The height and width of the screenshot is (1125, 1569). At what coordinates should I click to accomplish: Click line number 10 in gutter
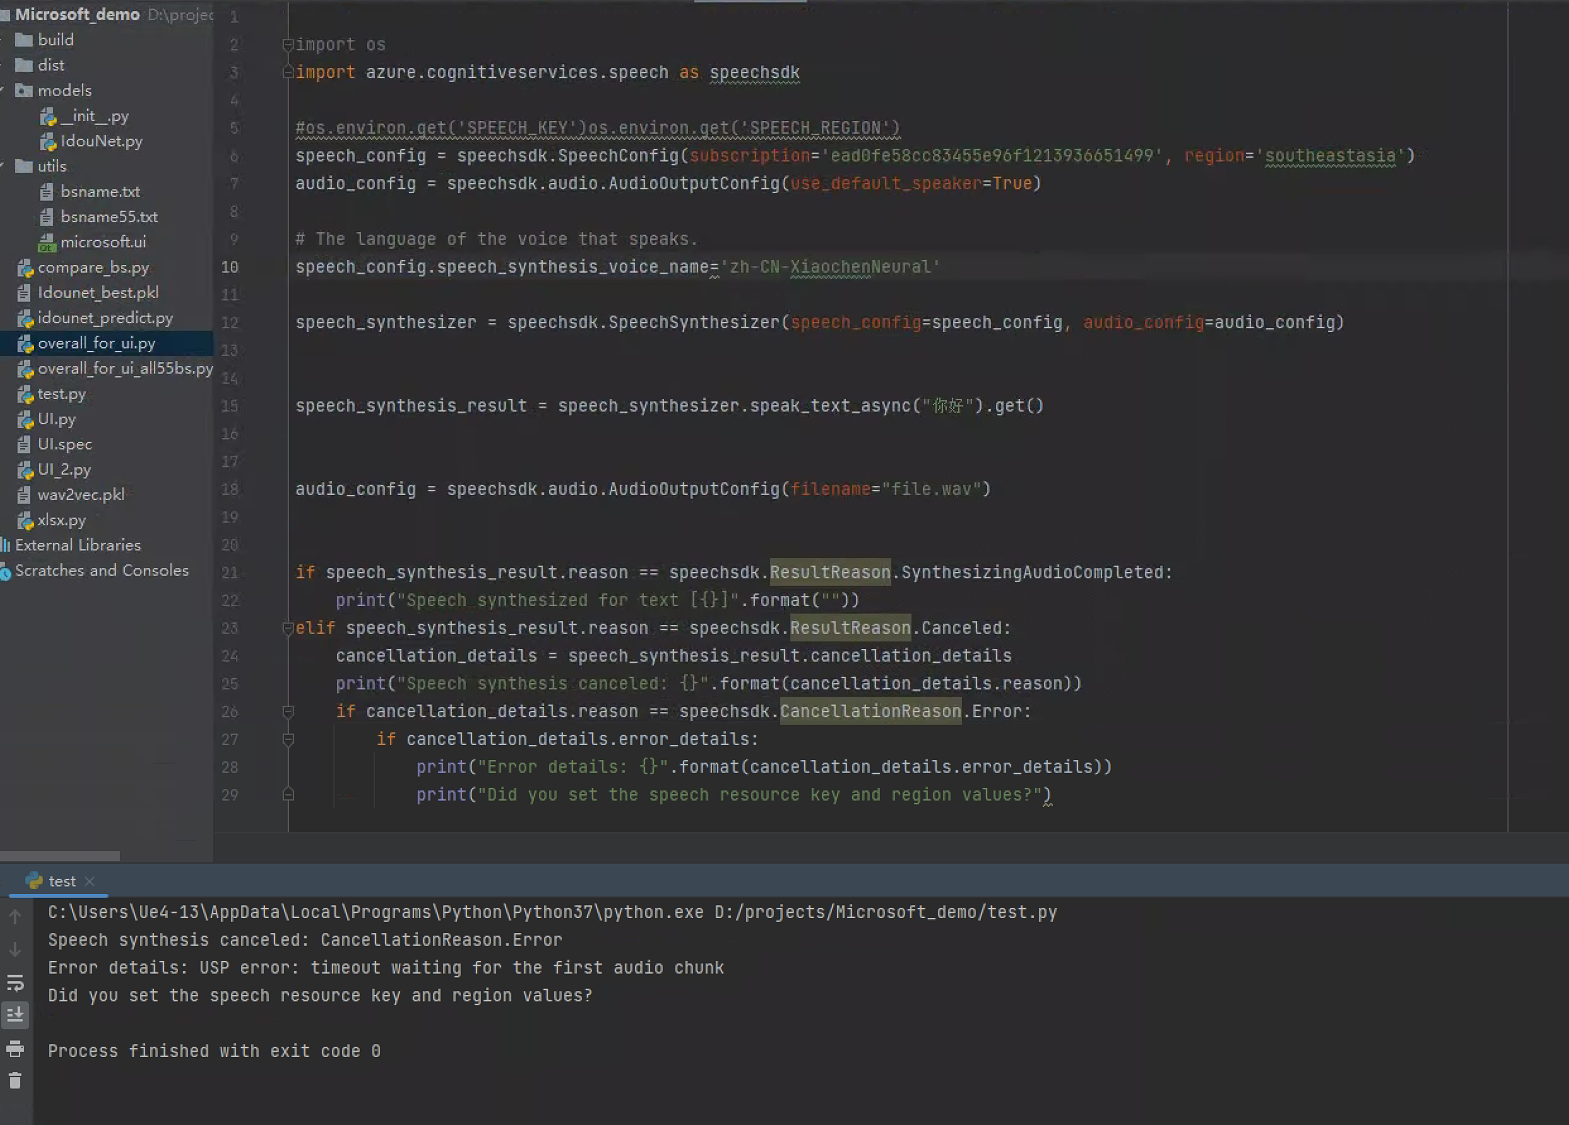tap(230, 267)
